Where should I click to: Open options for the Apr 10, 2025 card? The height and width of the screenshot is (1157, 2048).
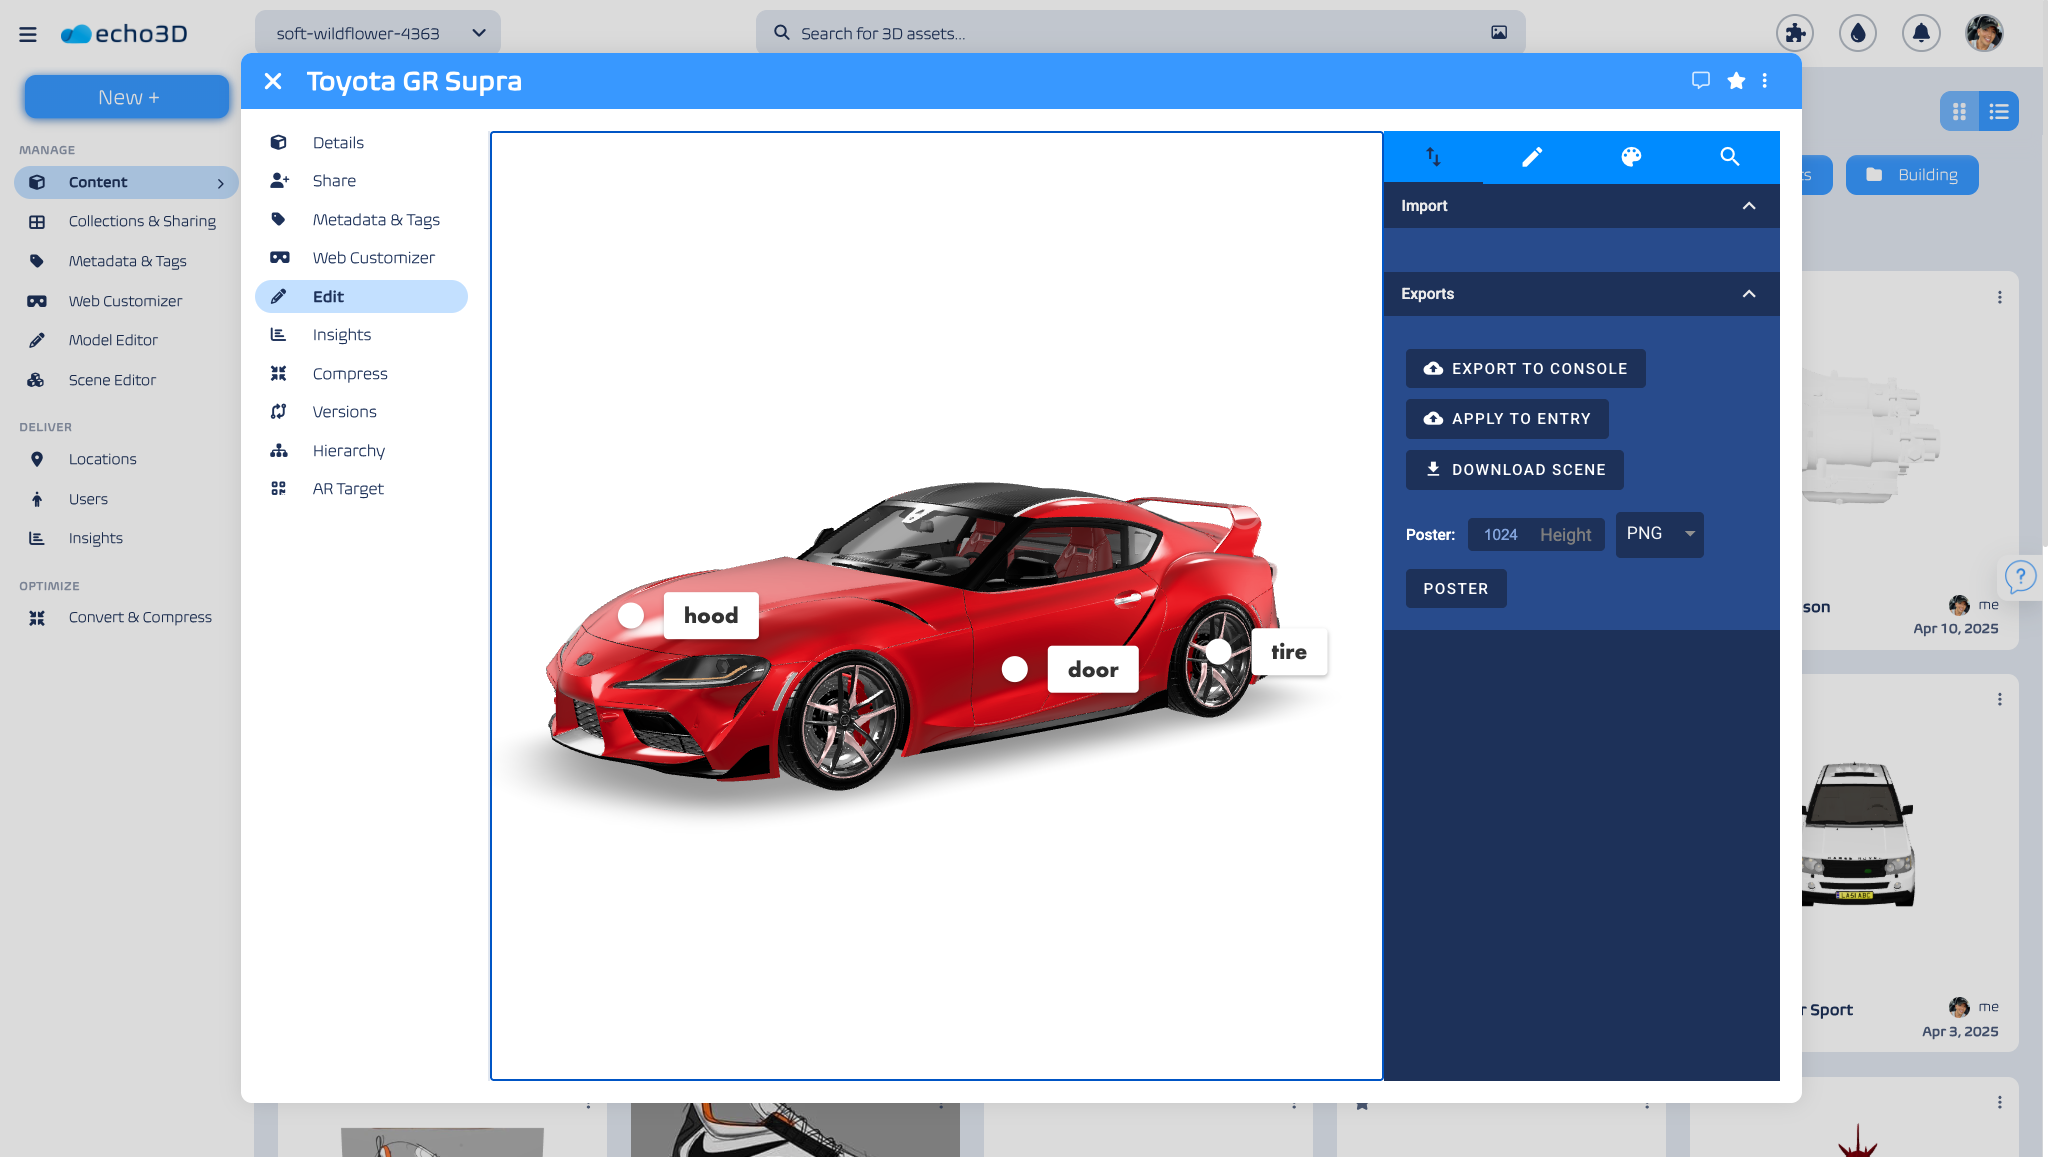pyautogui.click(x=2000, y=298)
